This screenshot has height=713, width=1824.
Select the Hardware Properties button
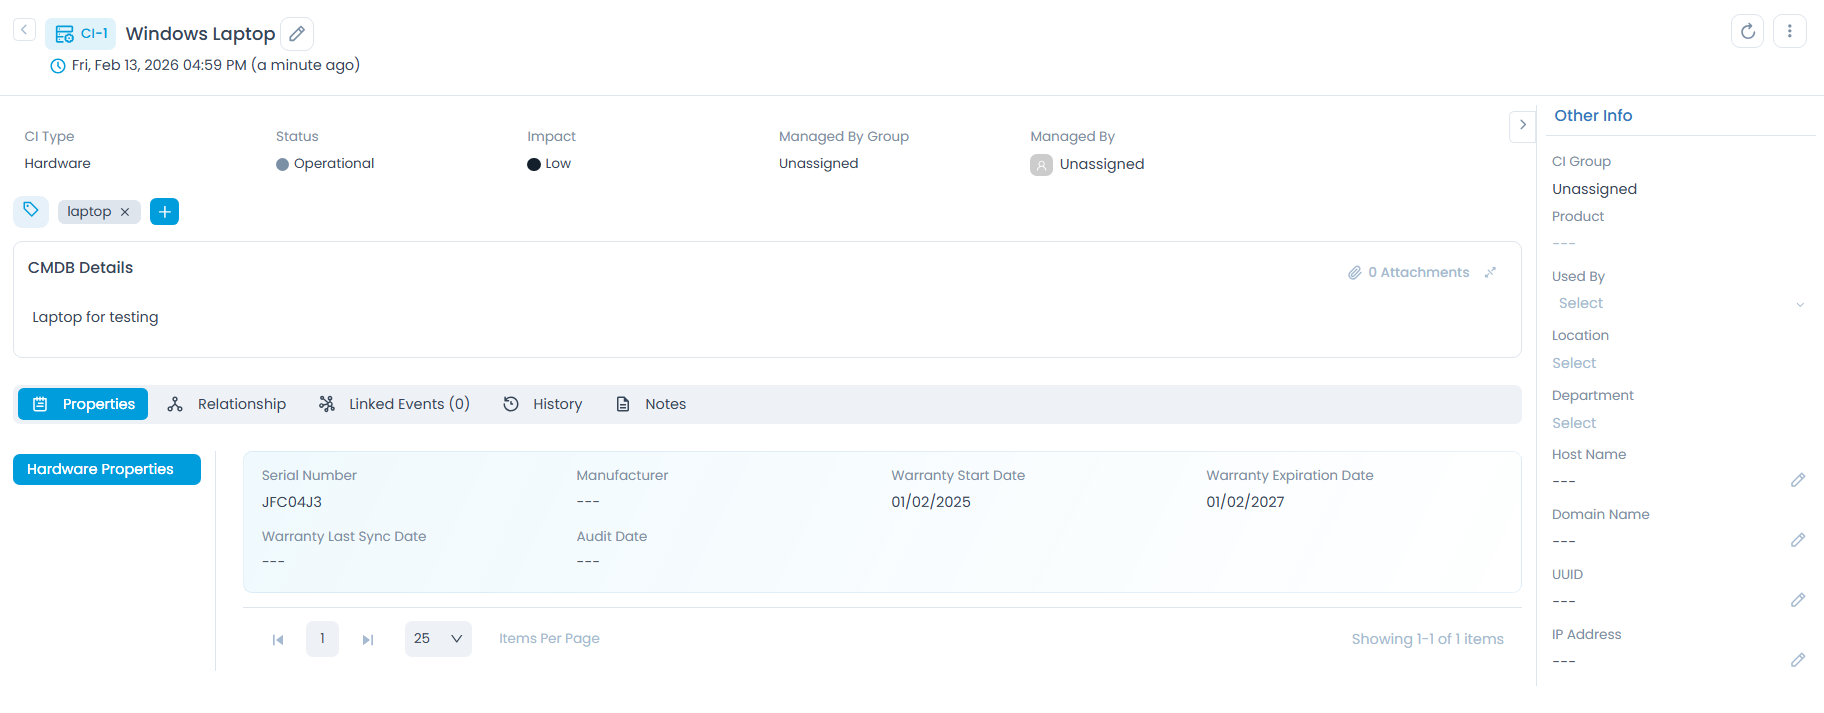[x=107, y=469]
